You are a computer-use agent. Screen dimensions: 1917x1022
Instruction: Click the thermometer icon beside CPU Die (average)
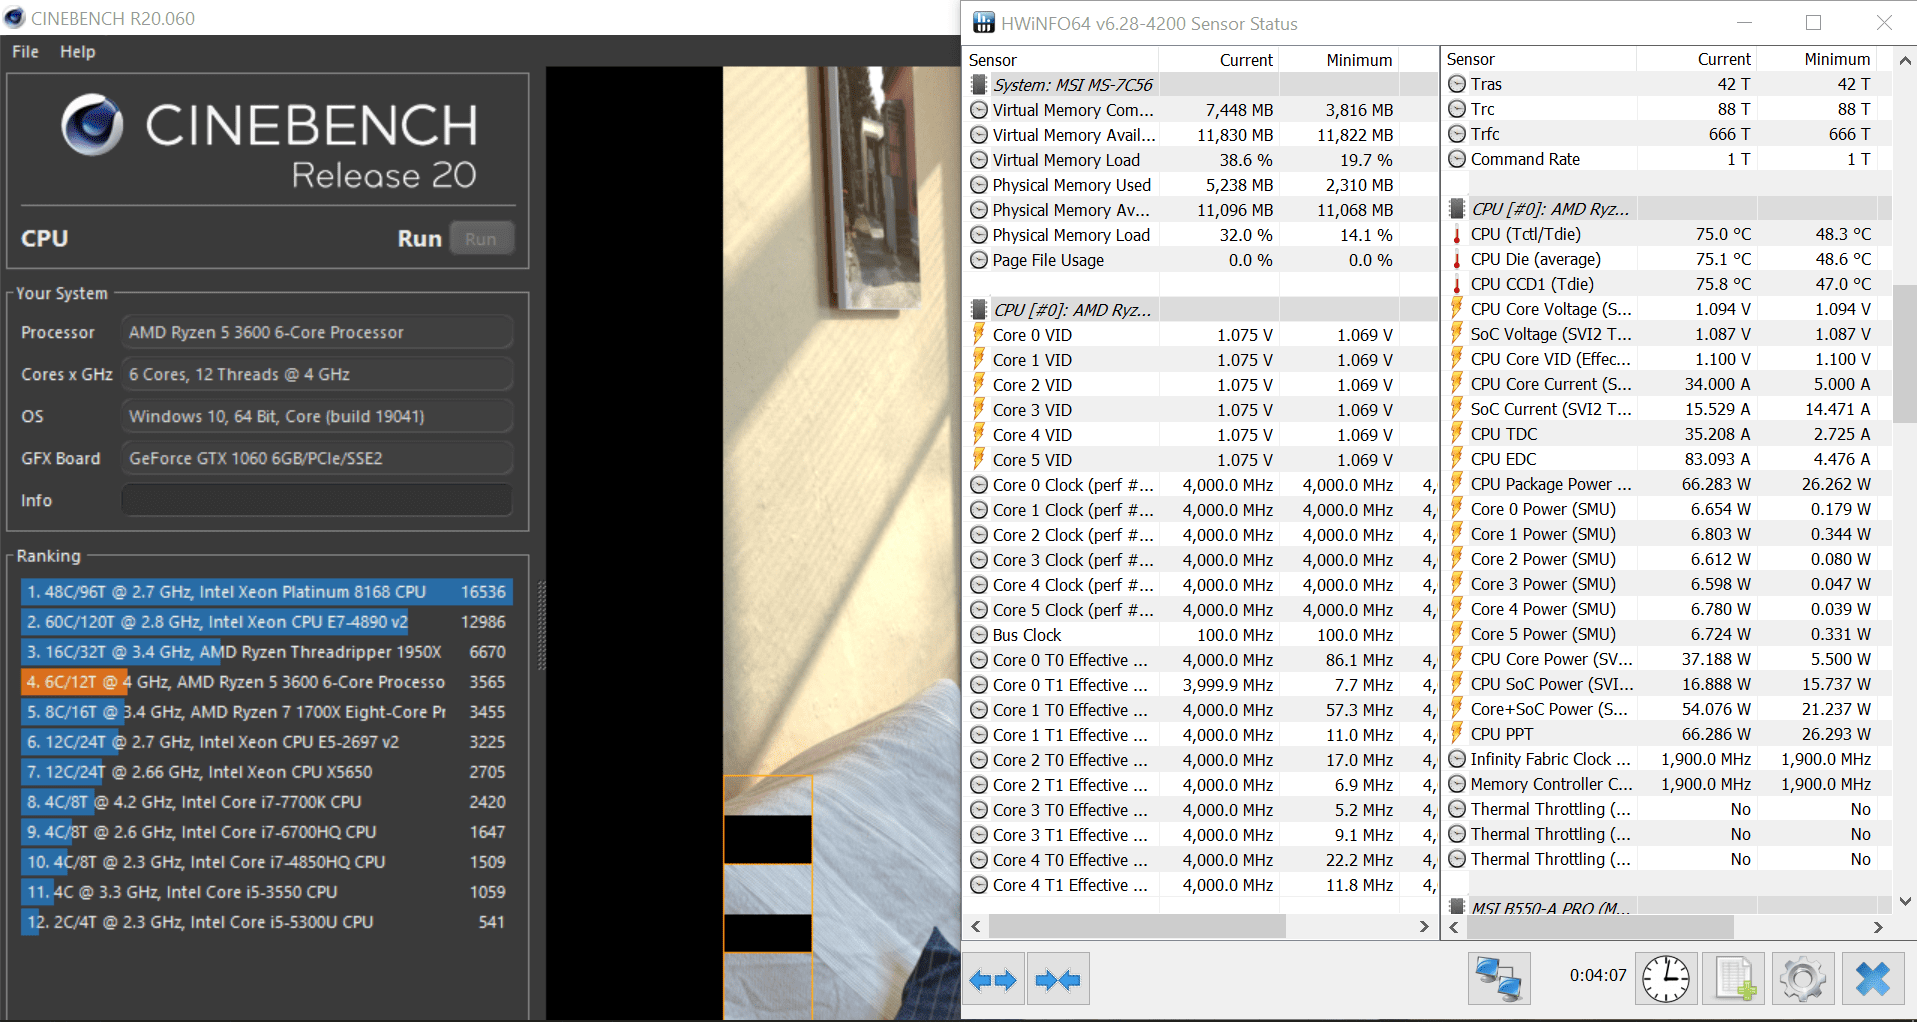click(1457, 259)
